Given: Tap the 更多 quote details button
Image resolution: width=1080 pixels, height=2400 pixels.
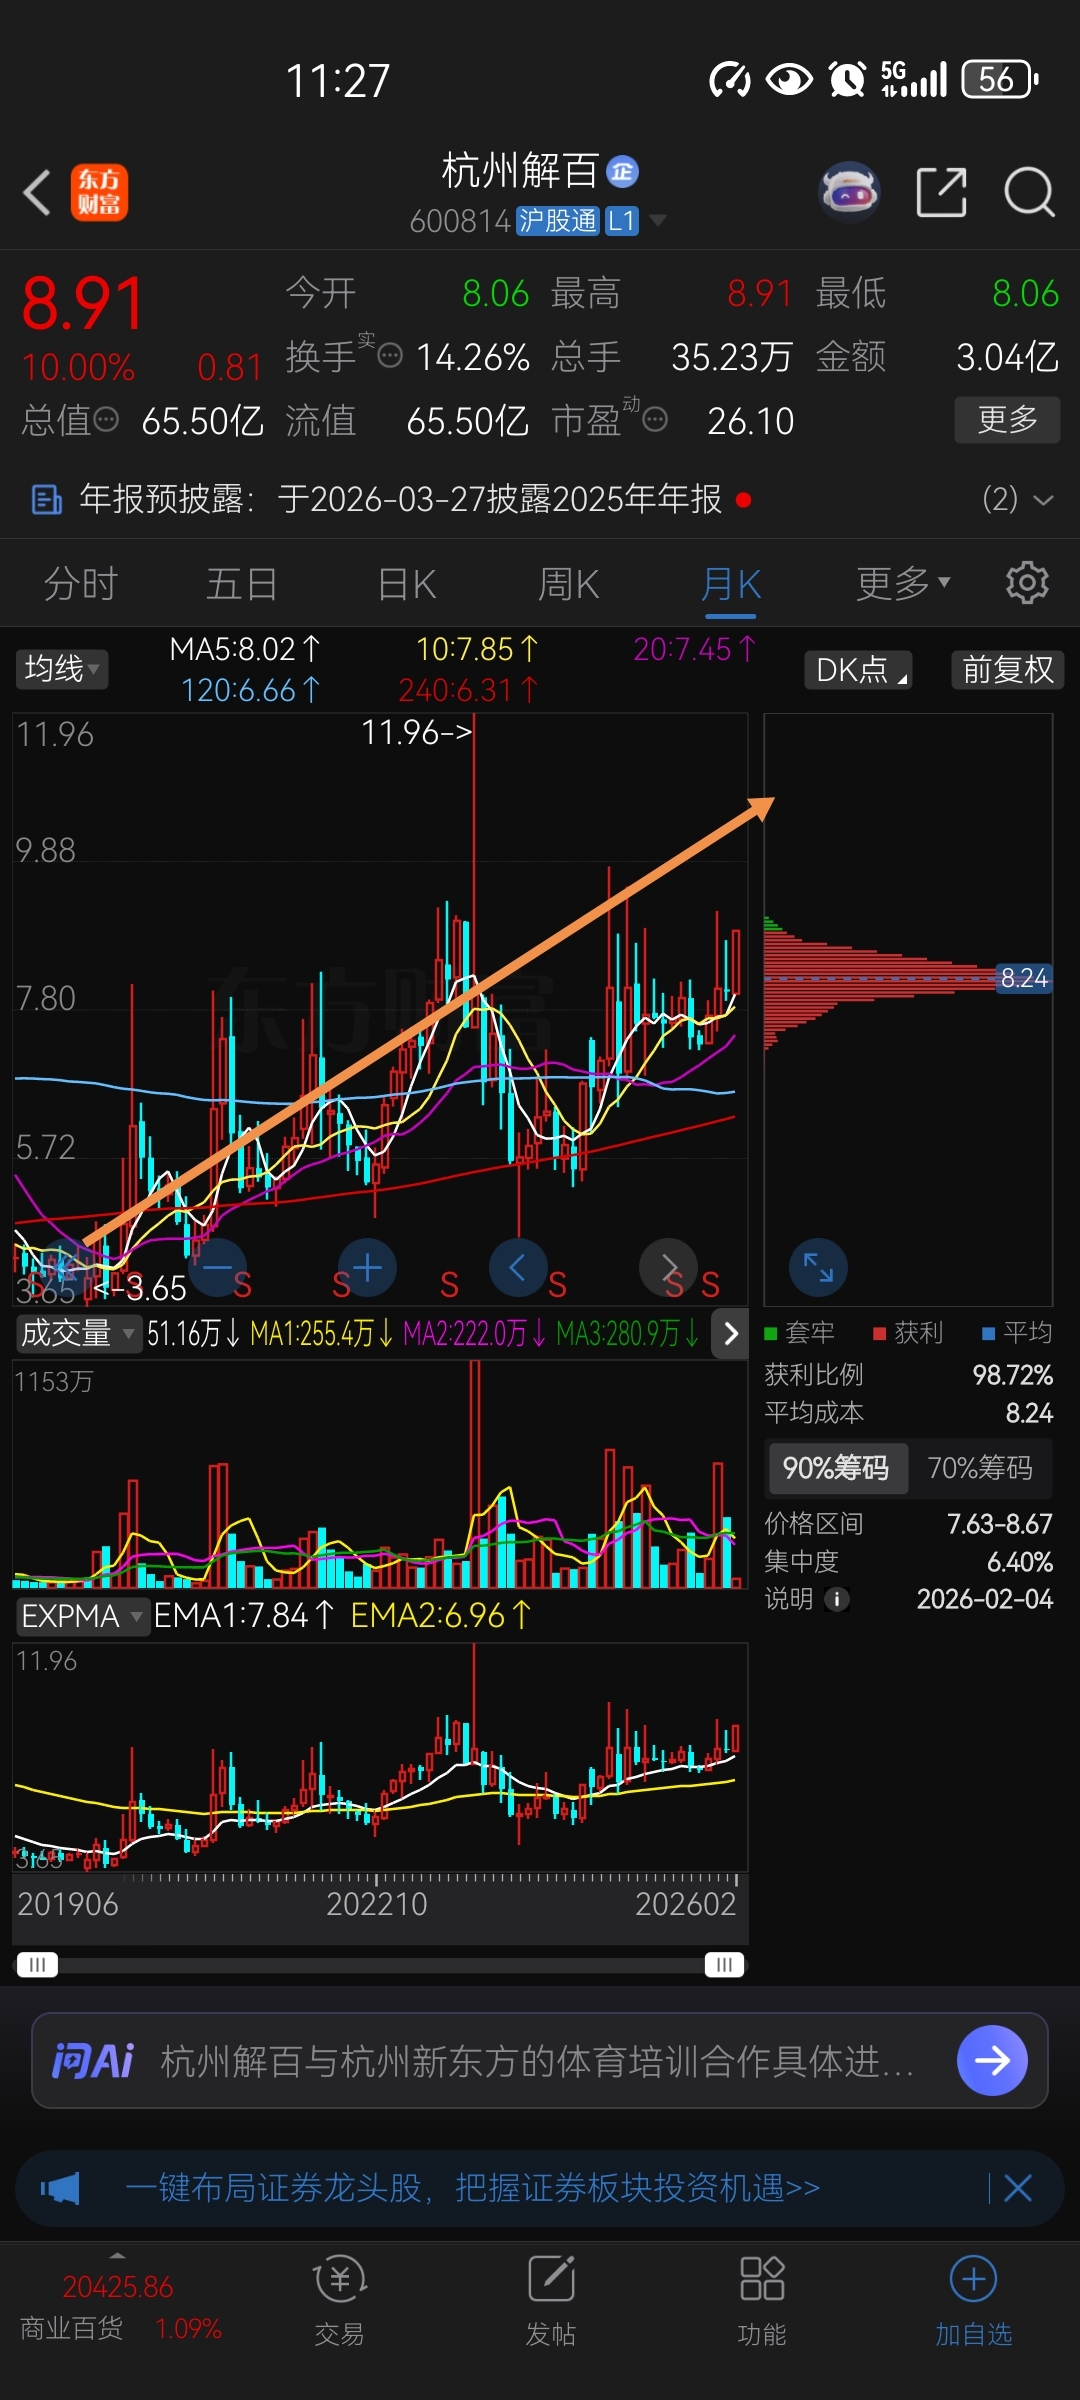Looking at the screenshot, I should [1007, 420].
